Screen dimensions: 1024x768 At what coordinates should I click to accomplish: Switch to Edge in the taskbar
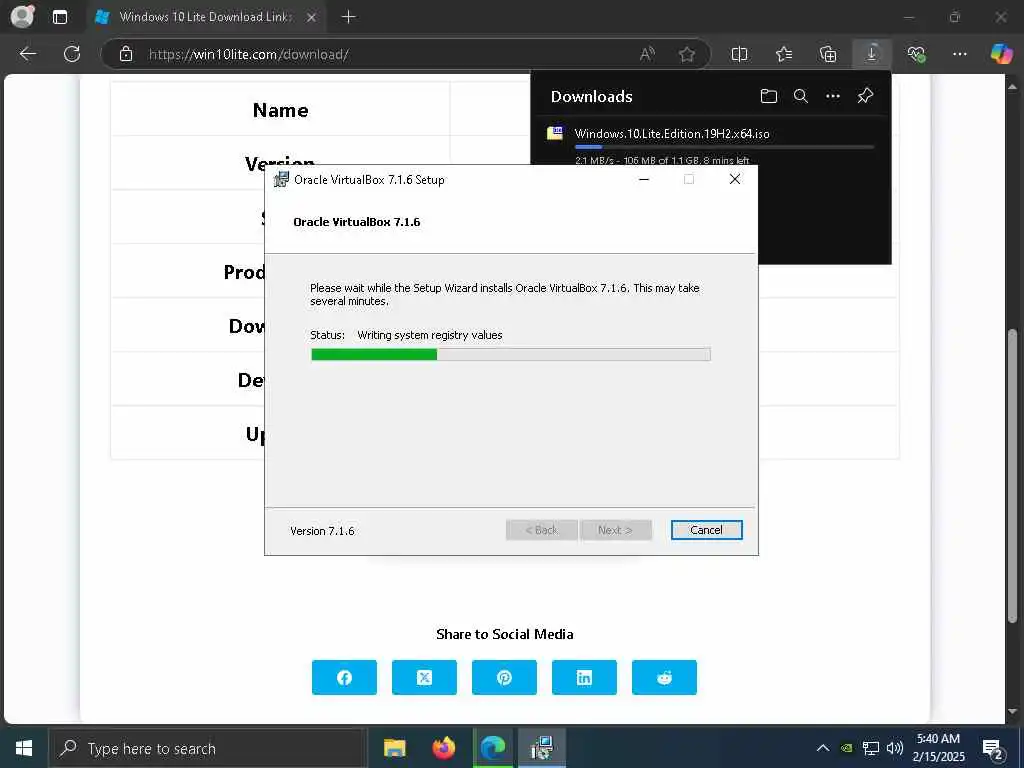(493, 748)
